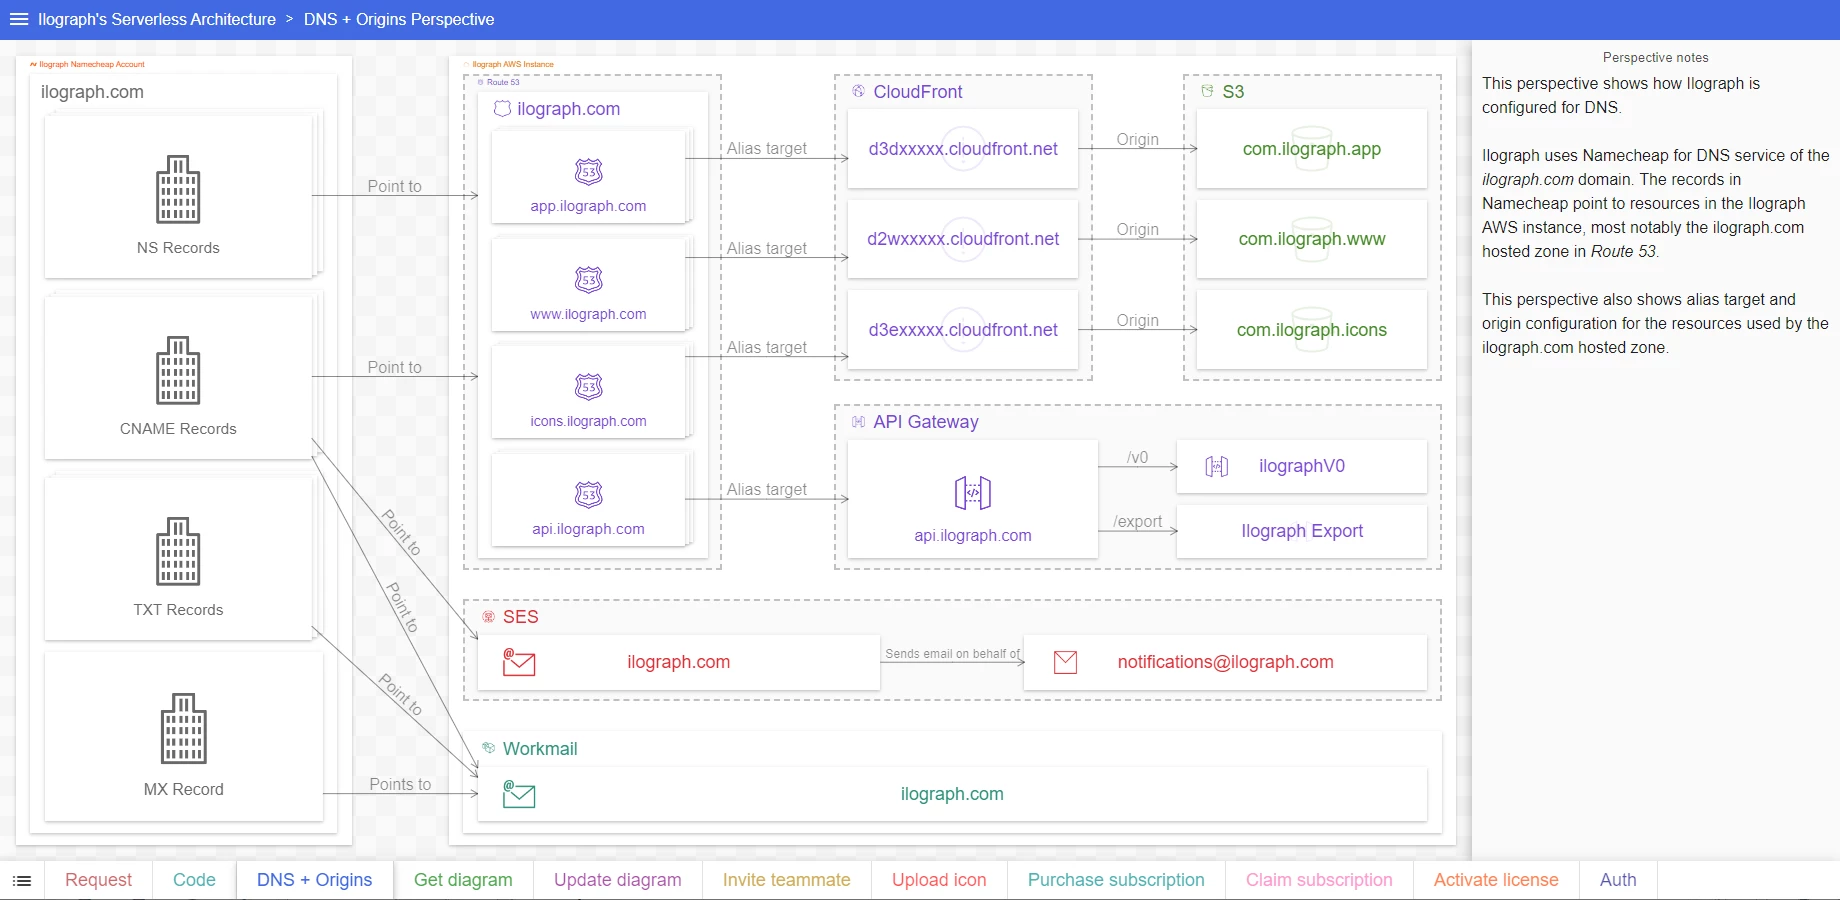Click Route 53 icon for icons.ilograph.com

[589, 387]
